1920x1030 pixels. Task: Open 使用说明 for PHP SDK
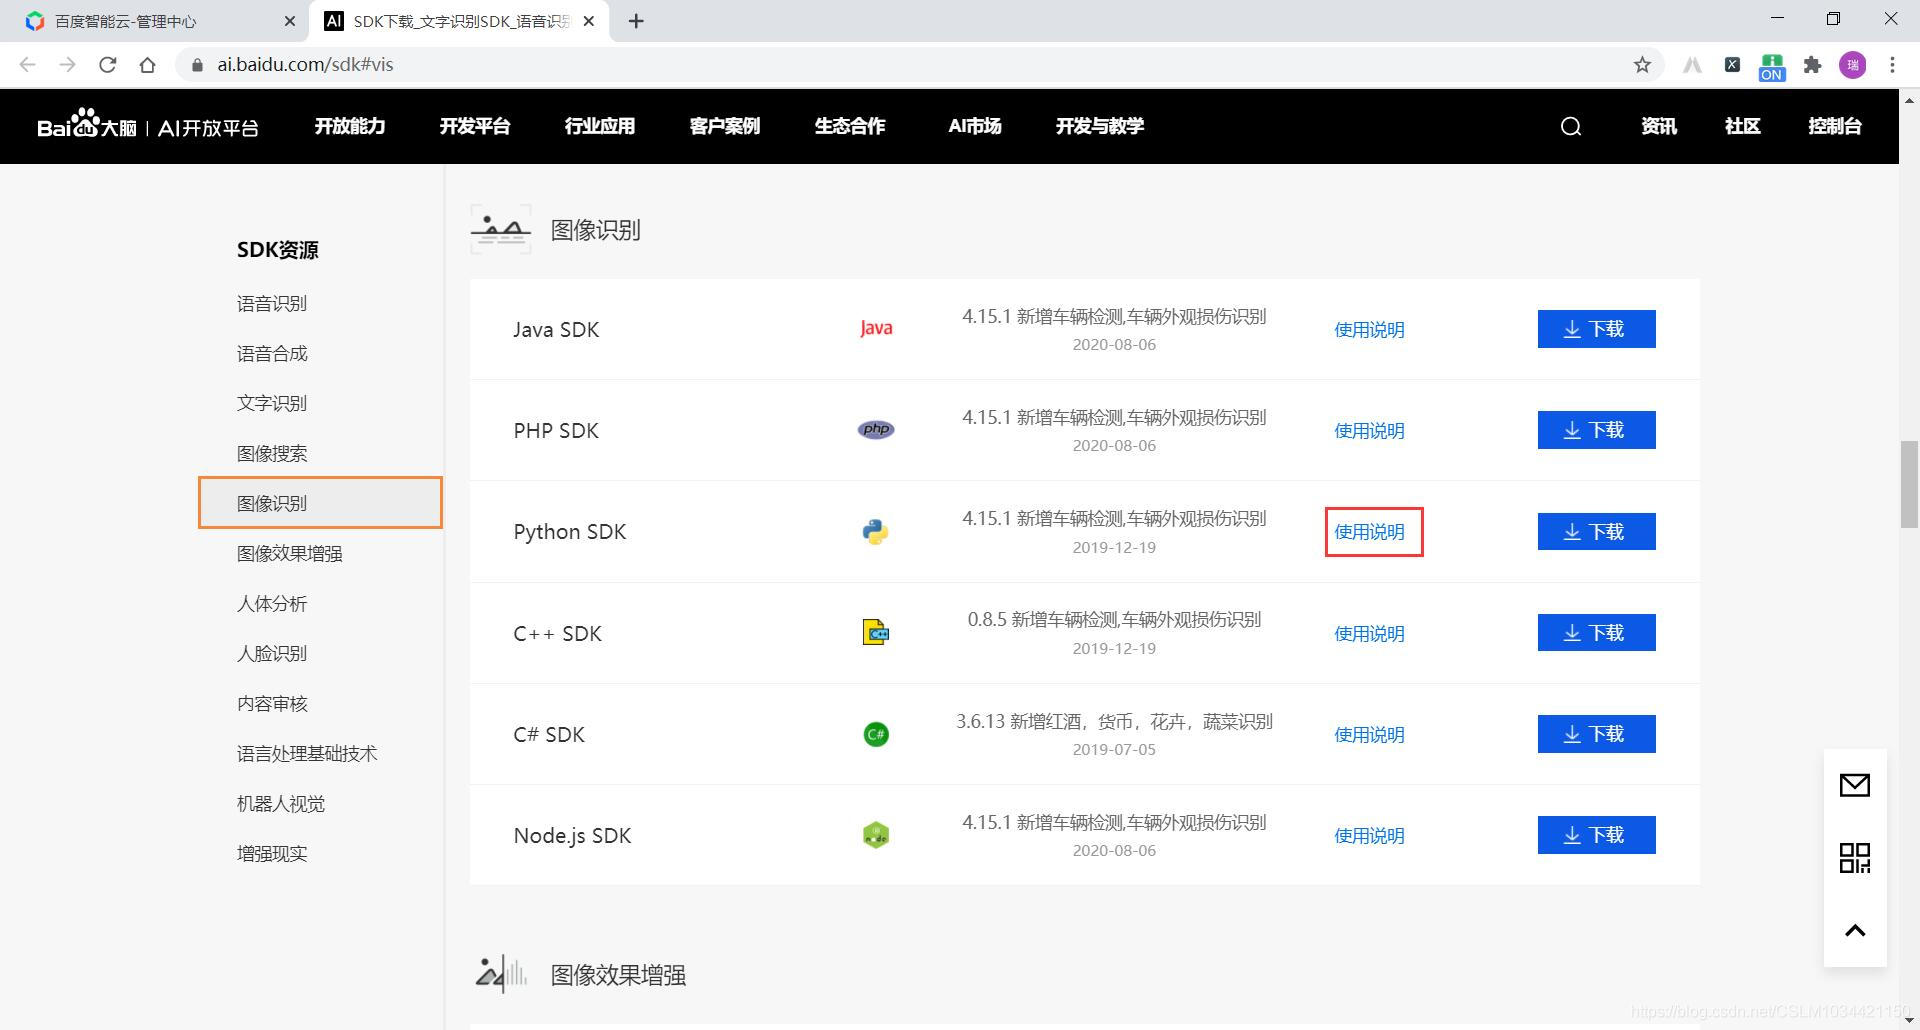point(1369,430)
